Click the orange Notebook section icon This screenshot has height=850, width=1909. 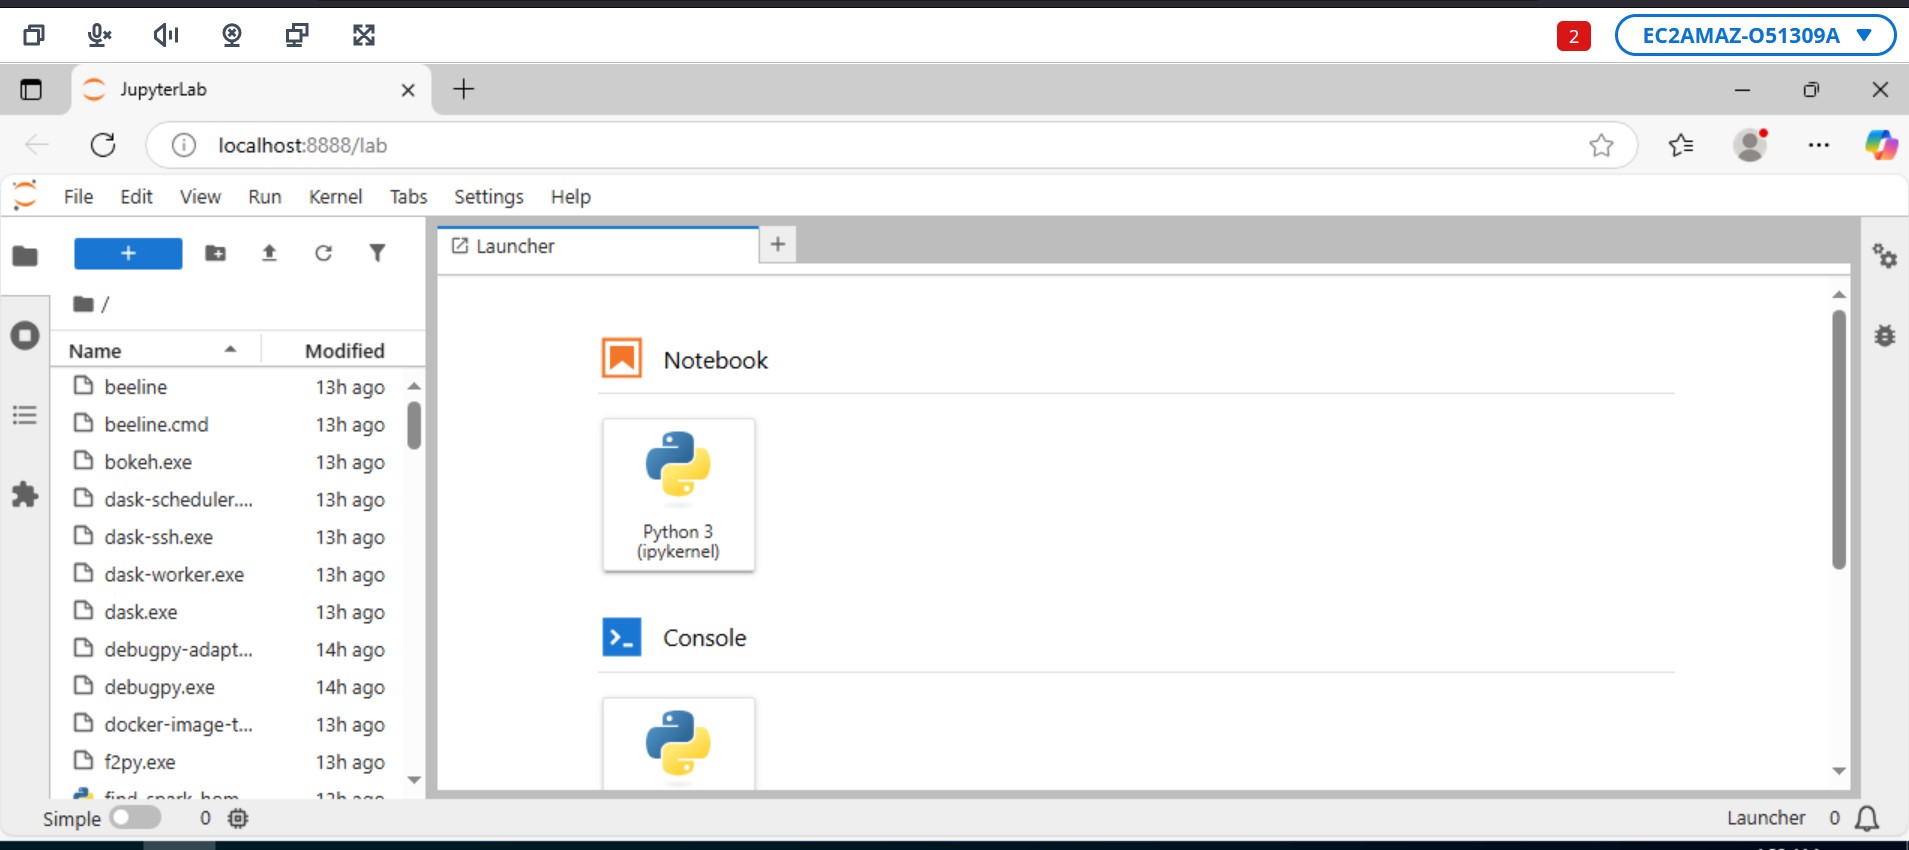[622, 358]
